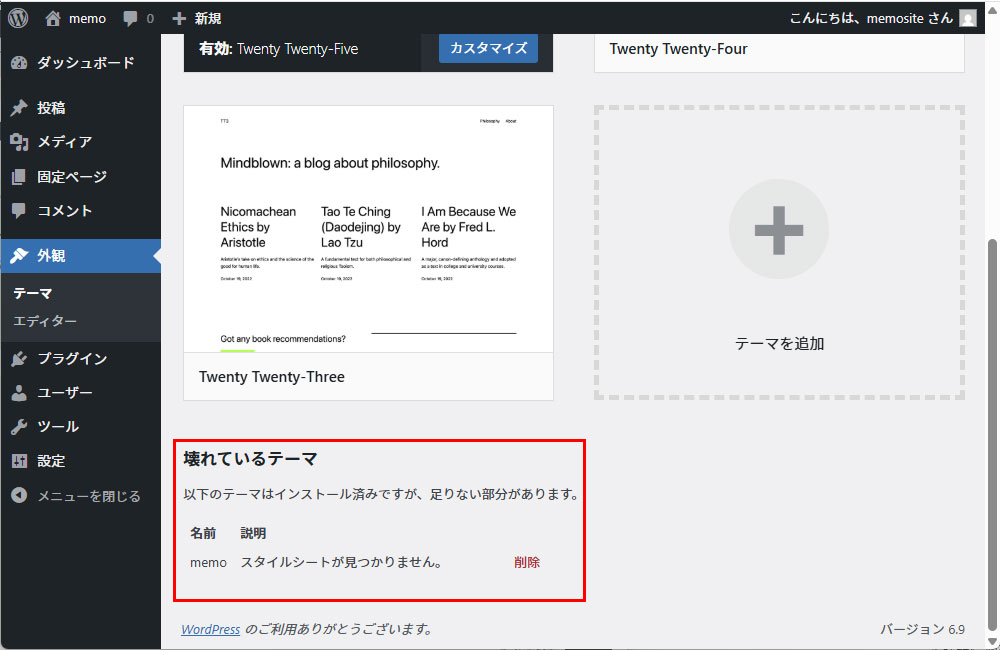Expand the 設定 menu
The height and width of the screenshot is (650, 1000).
(x=51, y=461)
